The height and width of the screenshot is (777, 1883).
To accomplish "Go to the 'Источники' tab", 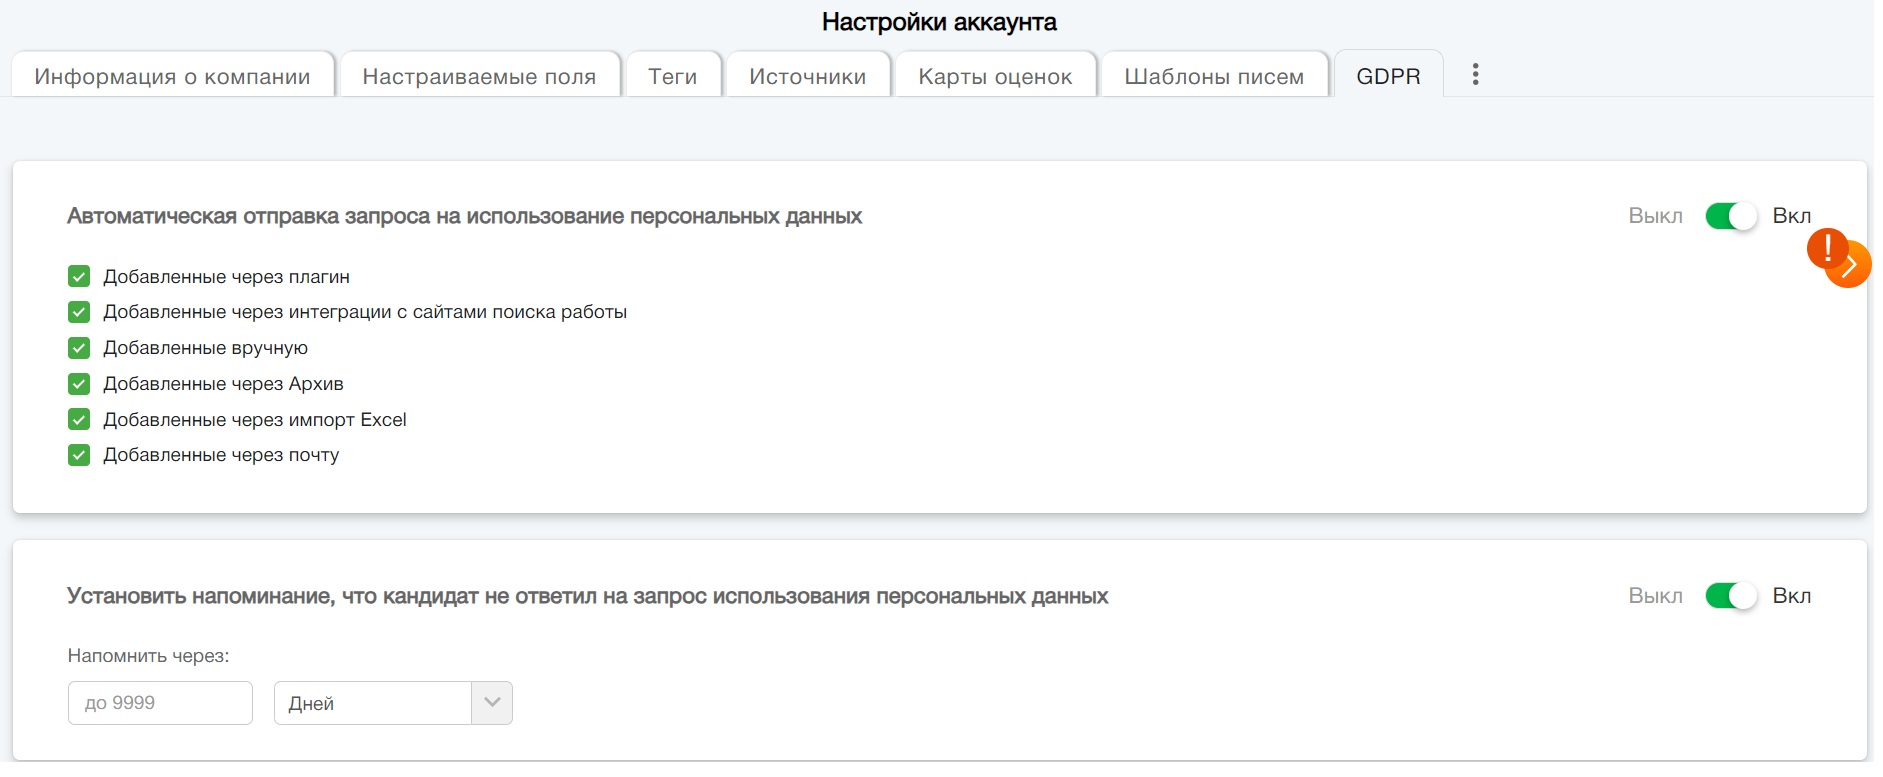I will click(x=807, y=77).
